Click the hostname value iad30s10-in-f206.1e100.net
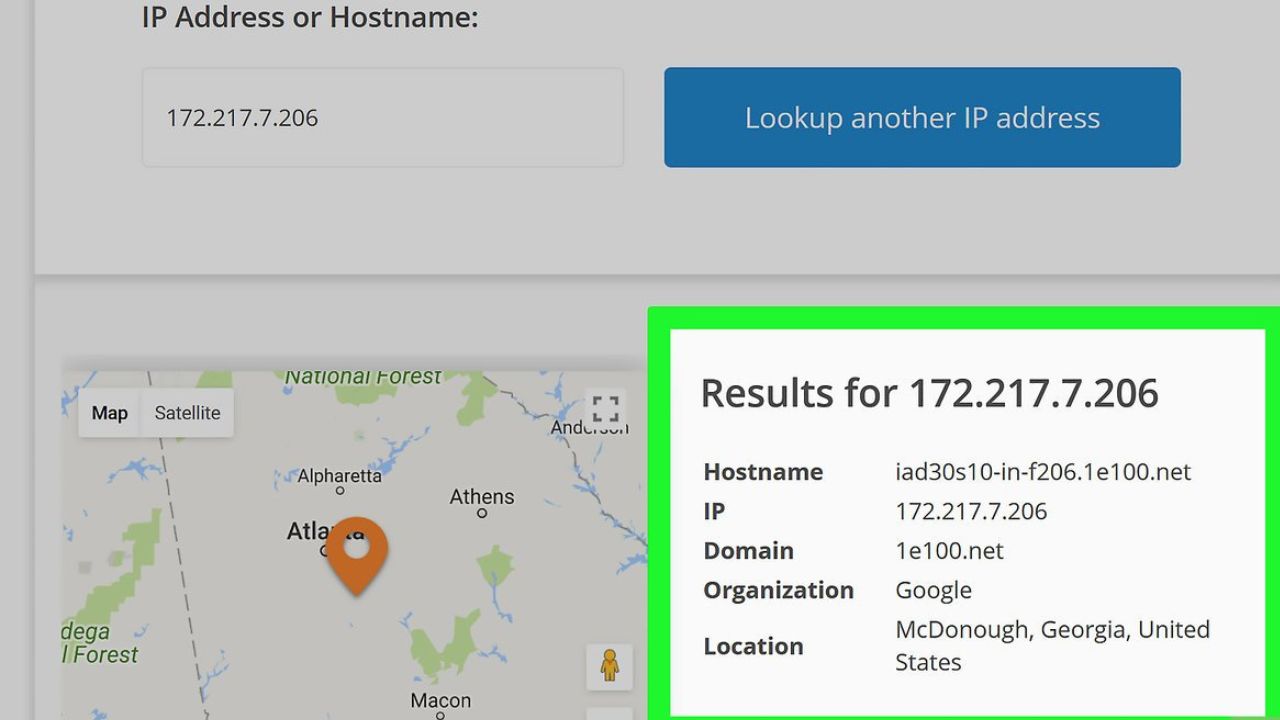Image resolution: width=1280 pixels, height=720 pixels. click(1043, 472)
